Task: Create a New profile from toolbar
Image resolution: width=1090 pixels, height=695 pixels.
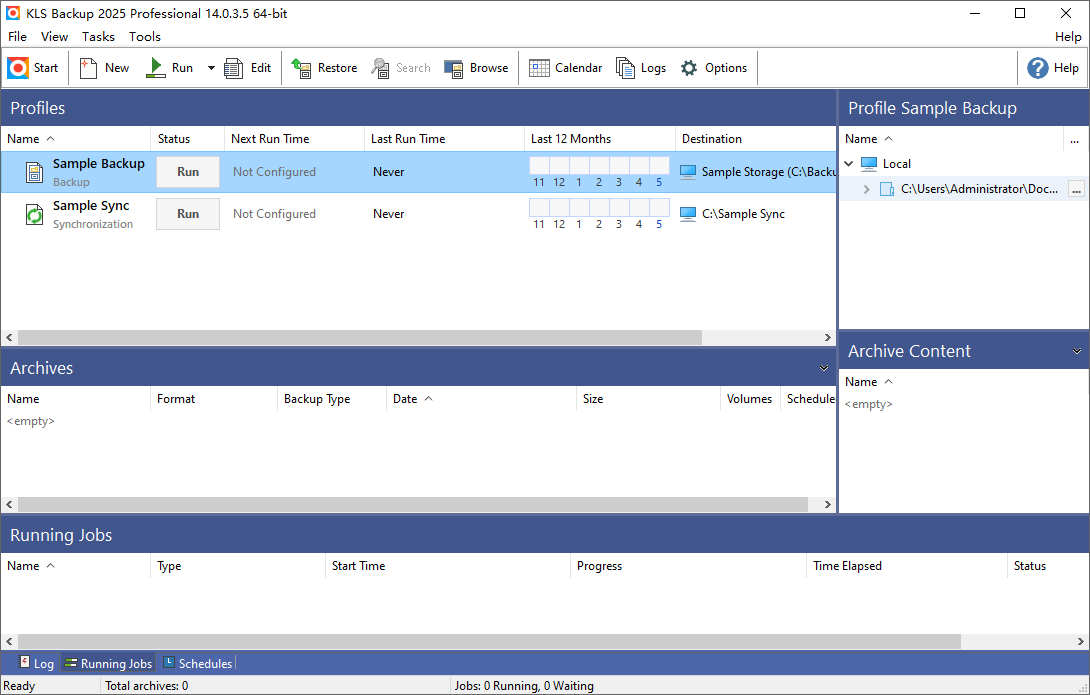Action: point(104,67)
